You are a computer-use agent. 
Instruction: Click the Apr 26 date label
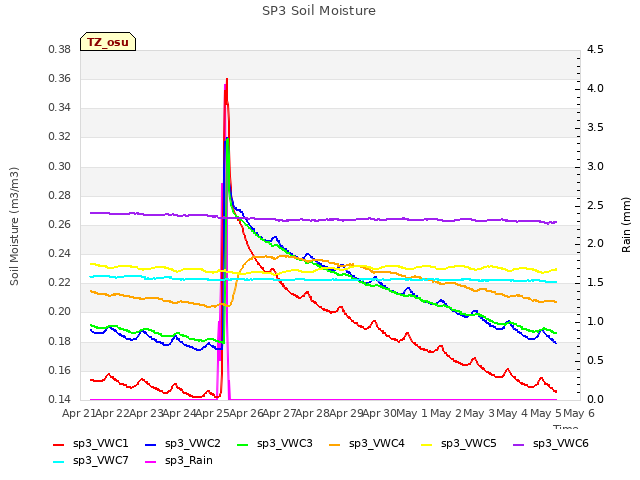pos(246,414)
